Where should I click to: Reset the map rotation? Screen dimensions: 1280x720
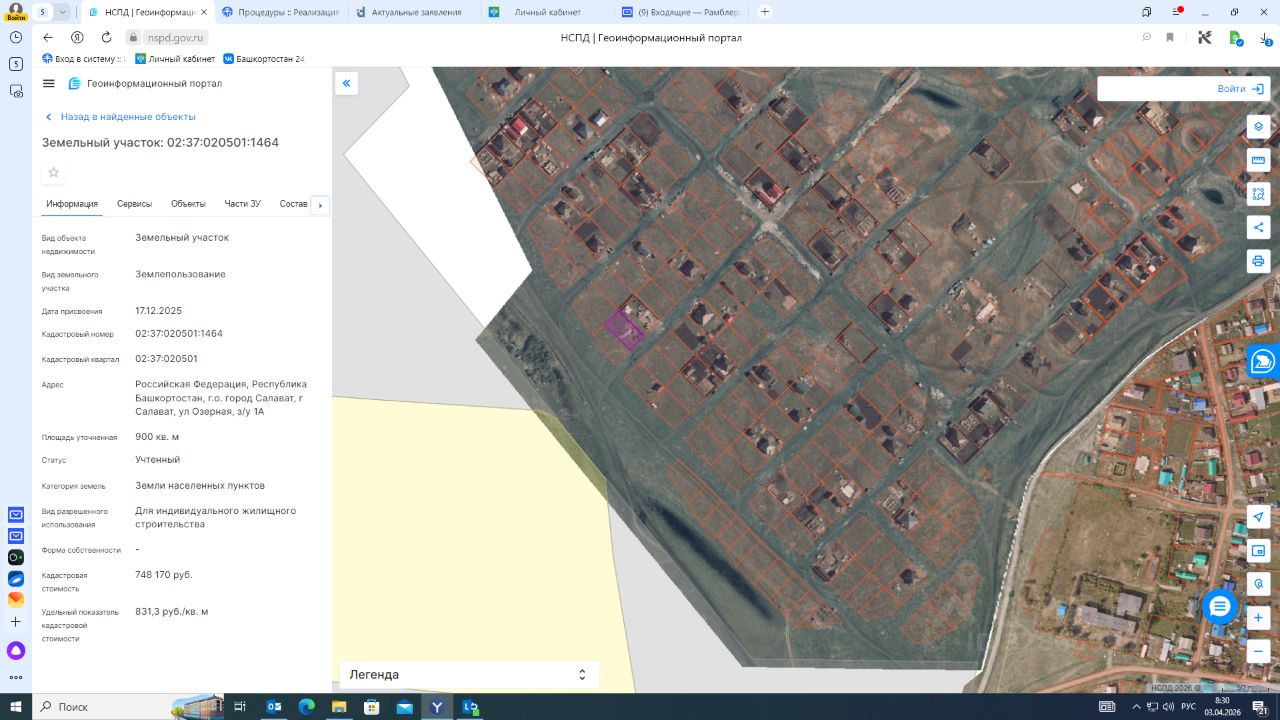[1258, 584]
